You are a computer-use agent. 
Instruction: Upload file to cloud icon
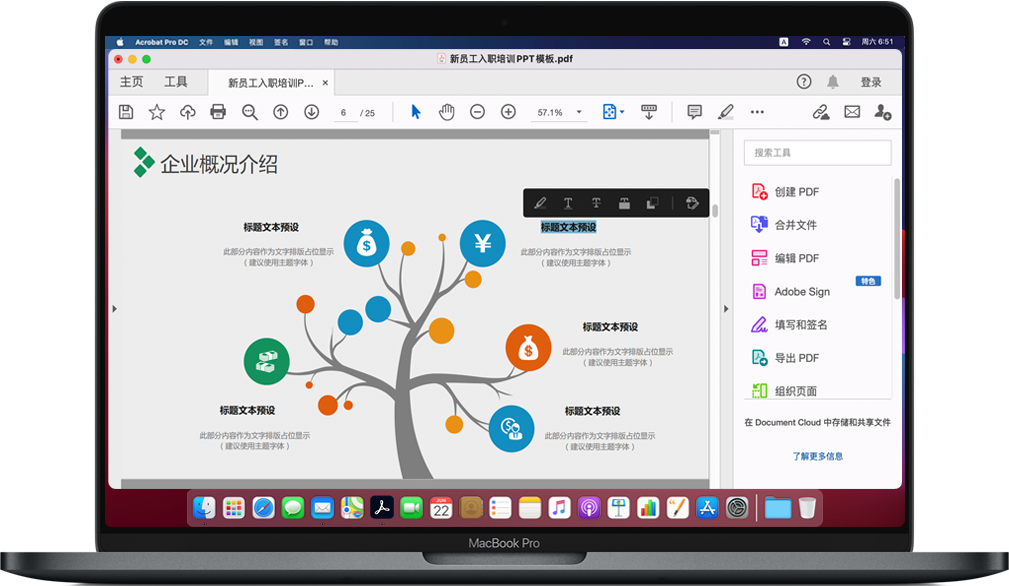pos(187,112)
